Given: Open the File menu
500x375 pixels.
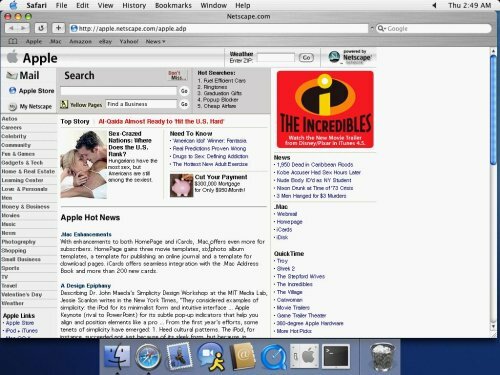Looking at the screenshot, I should [x=61, y=5].
